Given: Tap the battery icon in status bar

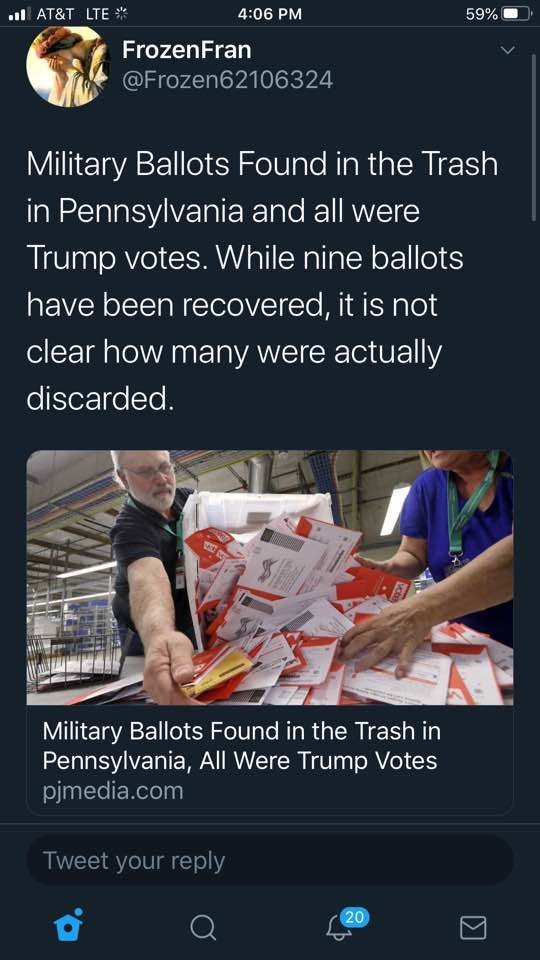Looking at the screenshot, I should [x=517, y=13].
